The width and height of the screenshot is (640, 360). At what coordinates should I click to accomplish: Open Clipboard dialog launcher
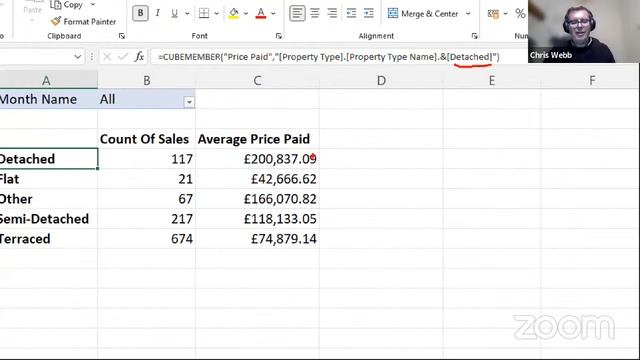(122, 36)
